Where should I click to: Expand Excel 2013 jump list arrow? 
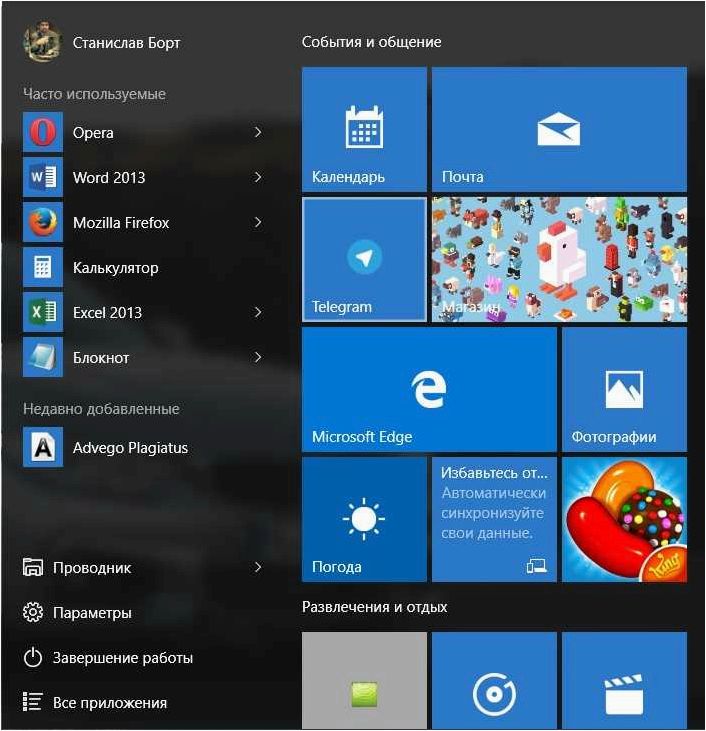click(x=258, y=312)
